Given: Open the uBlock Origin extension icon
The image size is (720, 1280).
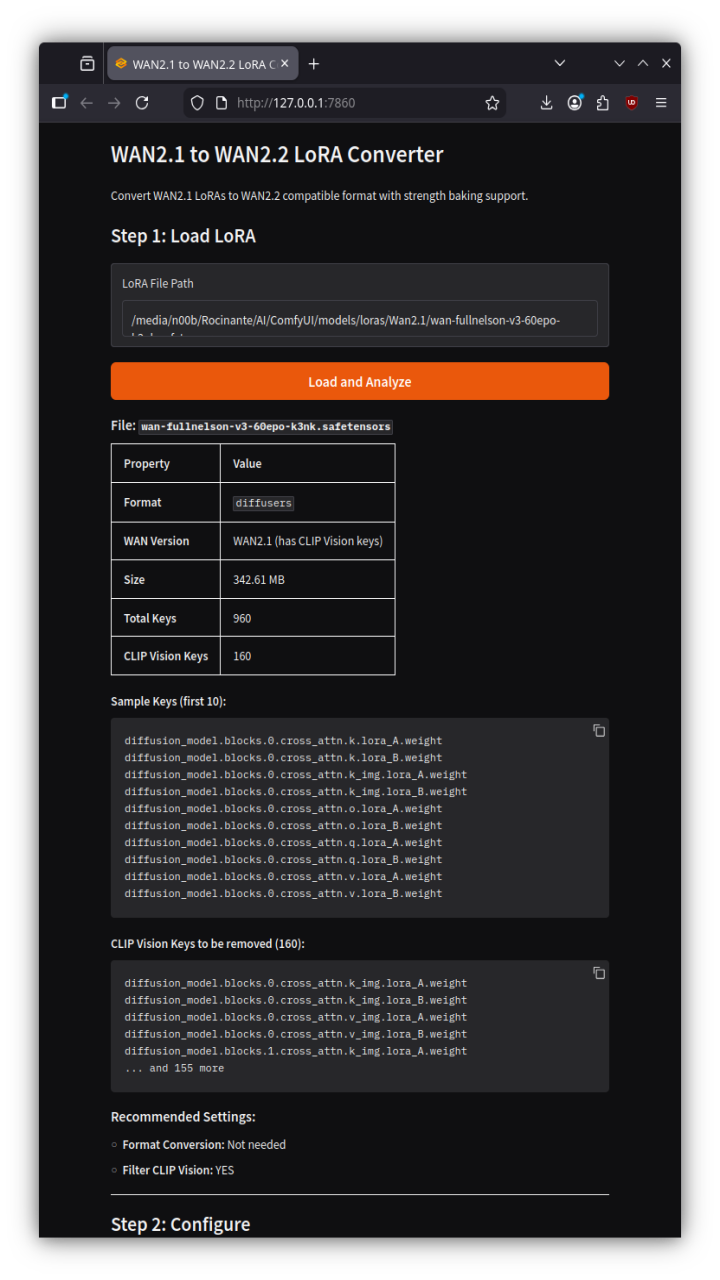Looking at the screenshot, I should pos(631,103).
